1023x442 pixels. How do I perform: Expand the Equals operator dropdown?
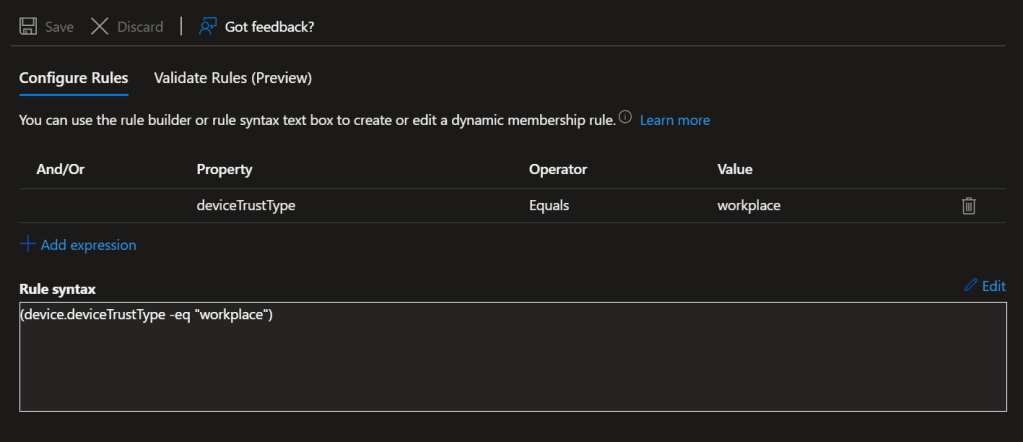tap(551, 206)
